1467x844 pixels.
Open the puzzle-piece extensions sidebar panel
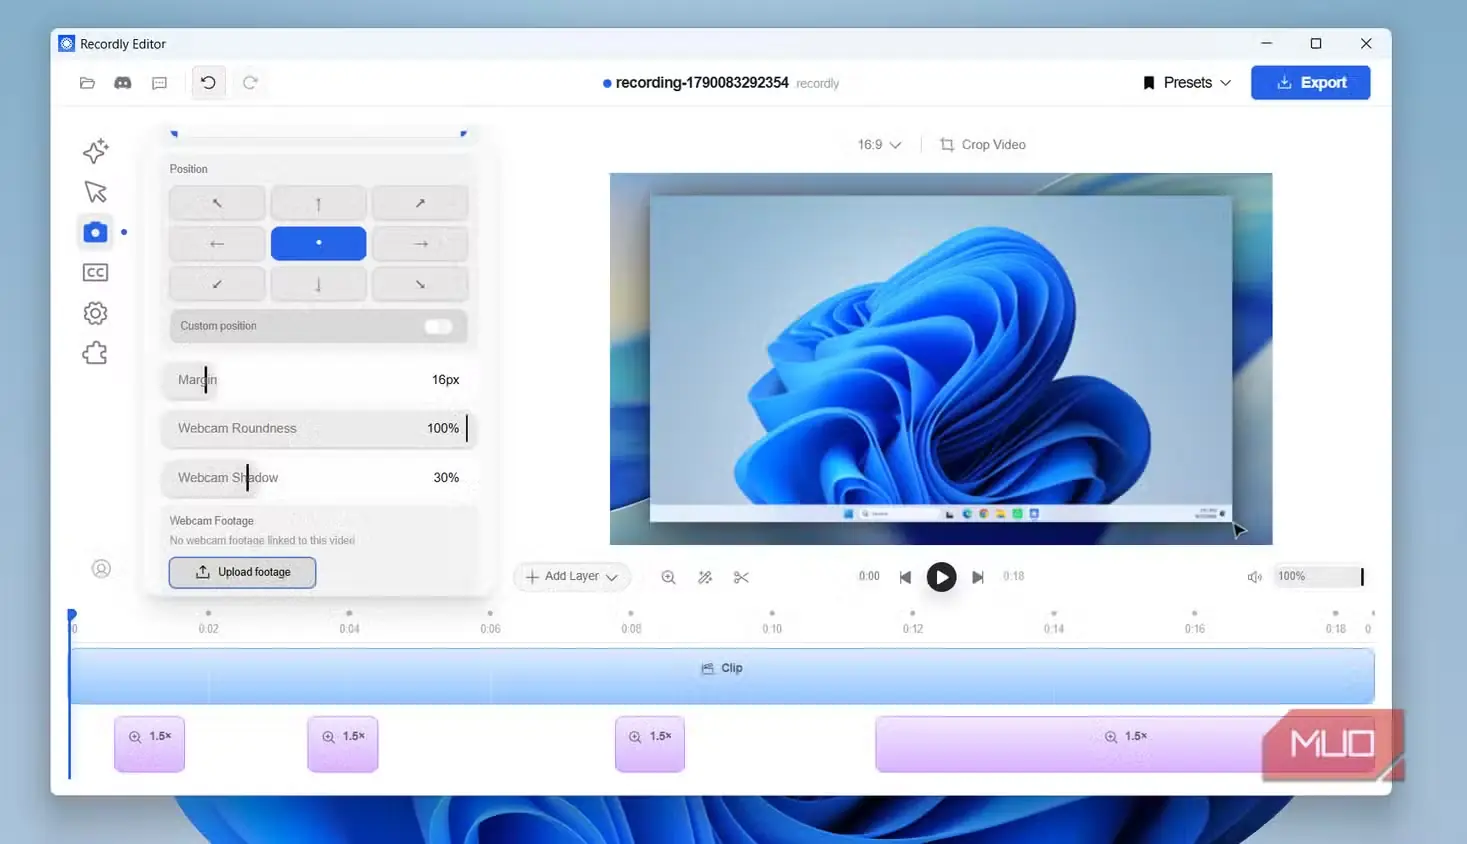(95, 353)
